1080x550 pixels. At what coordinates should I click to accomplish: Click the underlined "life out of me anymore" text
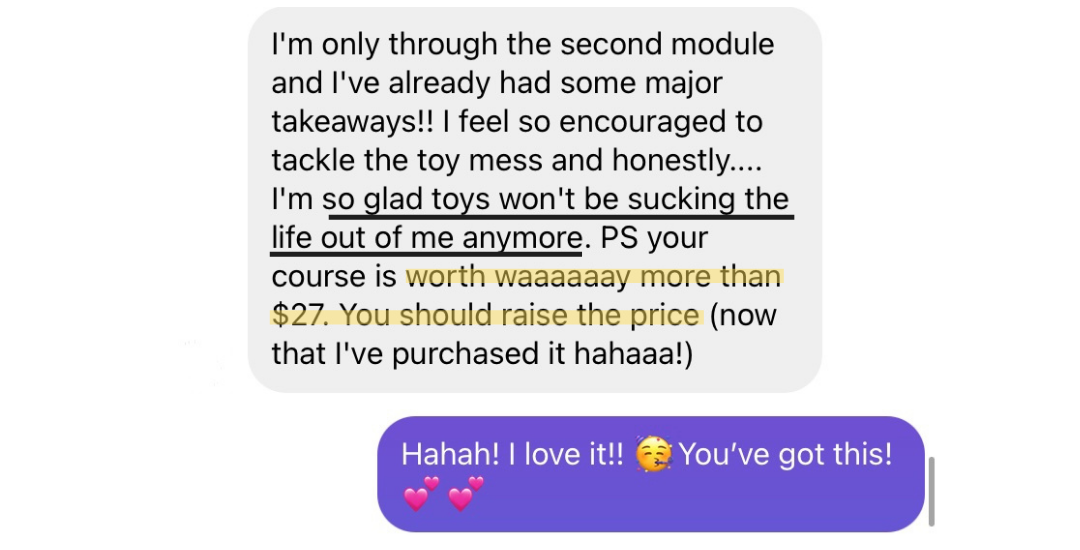427,237
